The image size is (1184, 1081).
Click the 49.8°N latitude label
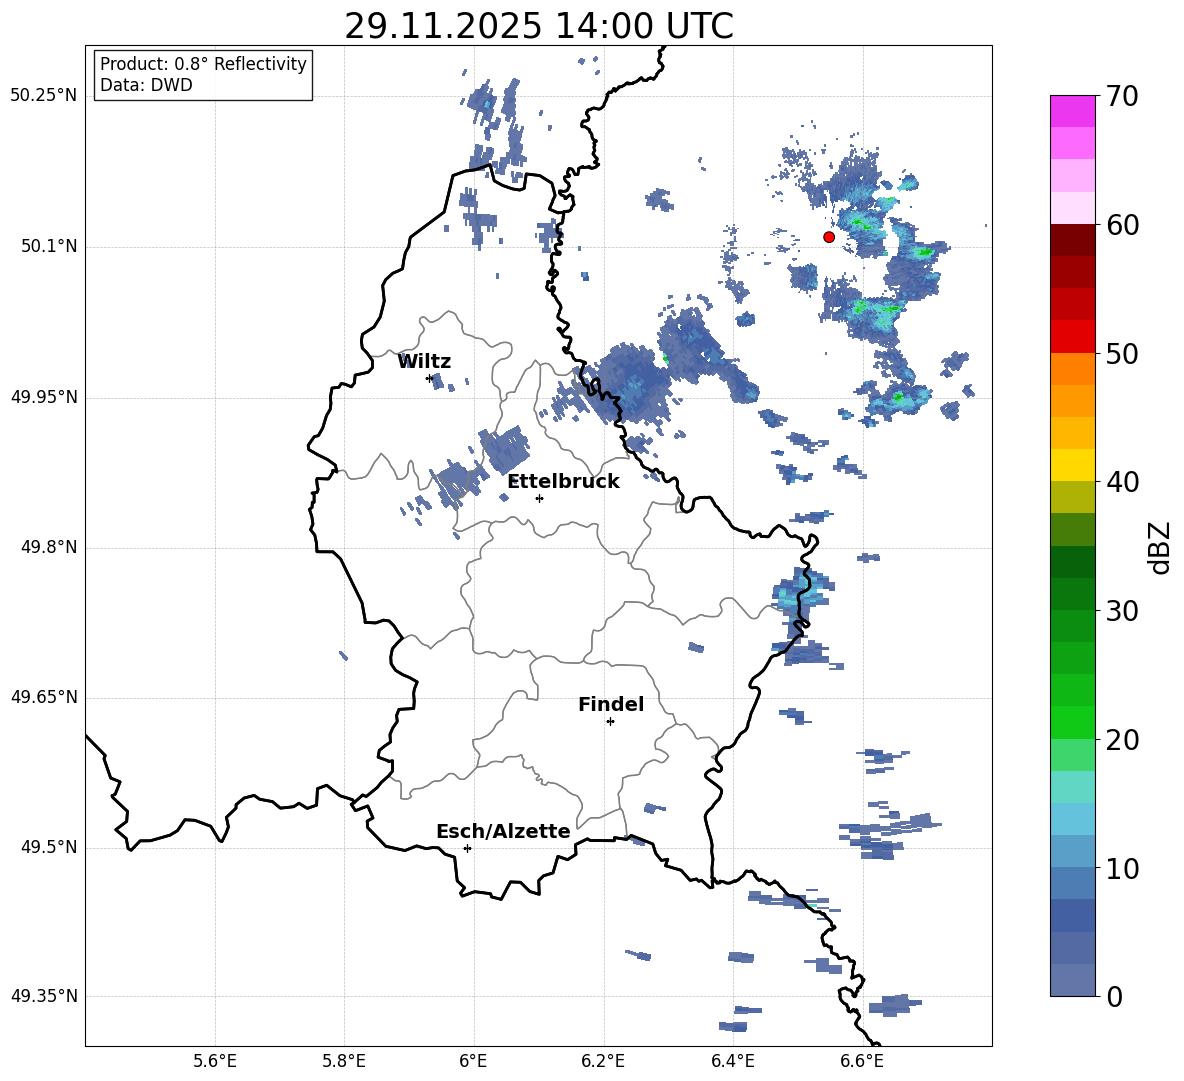[48, 547]
